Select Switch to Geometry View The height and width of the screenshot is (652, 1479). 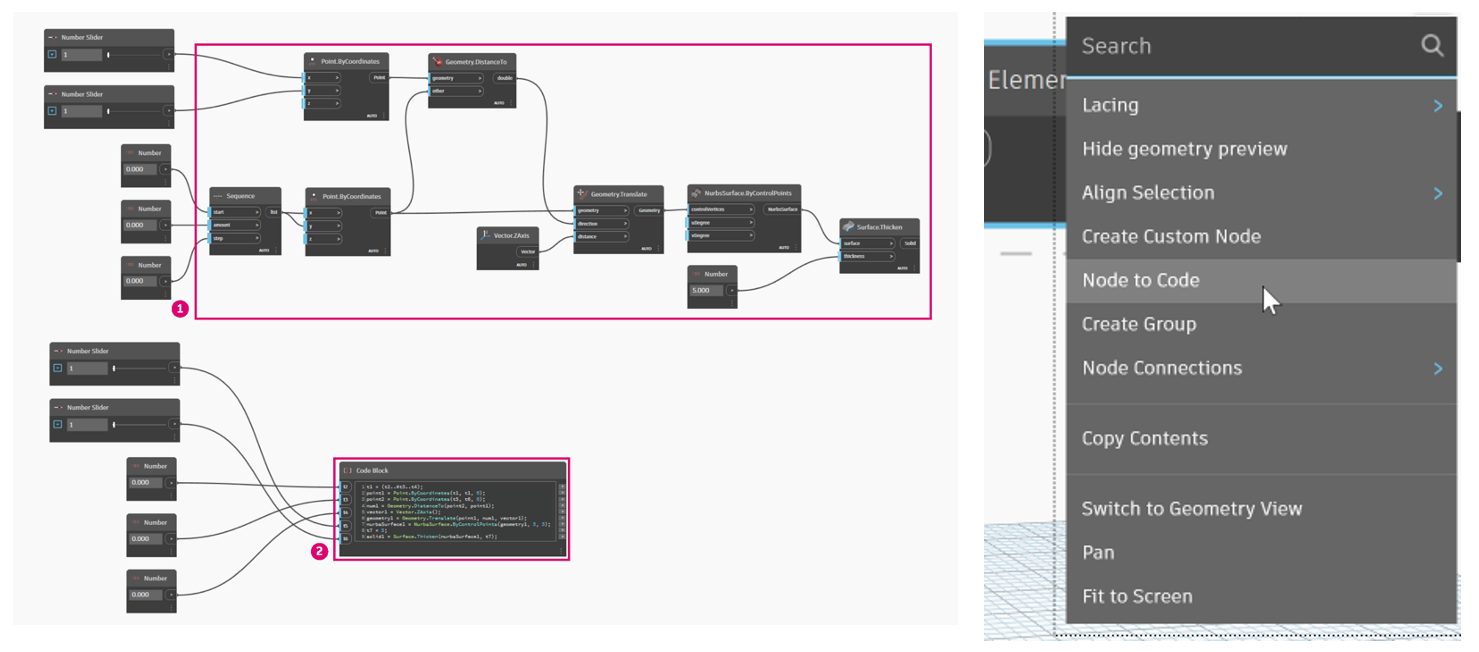[1261, 508]
